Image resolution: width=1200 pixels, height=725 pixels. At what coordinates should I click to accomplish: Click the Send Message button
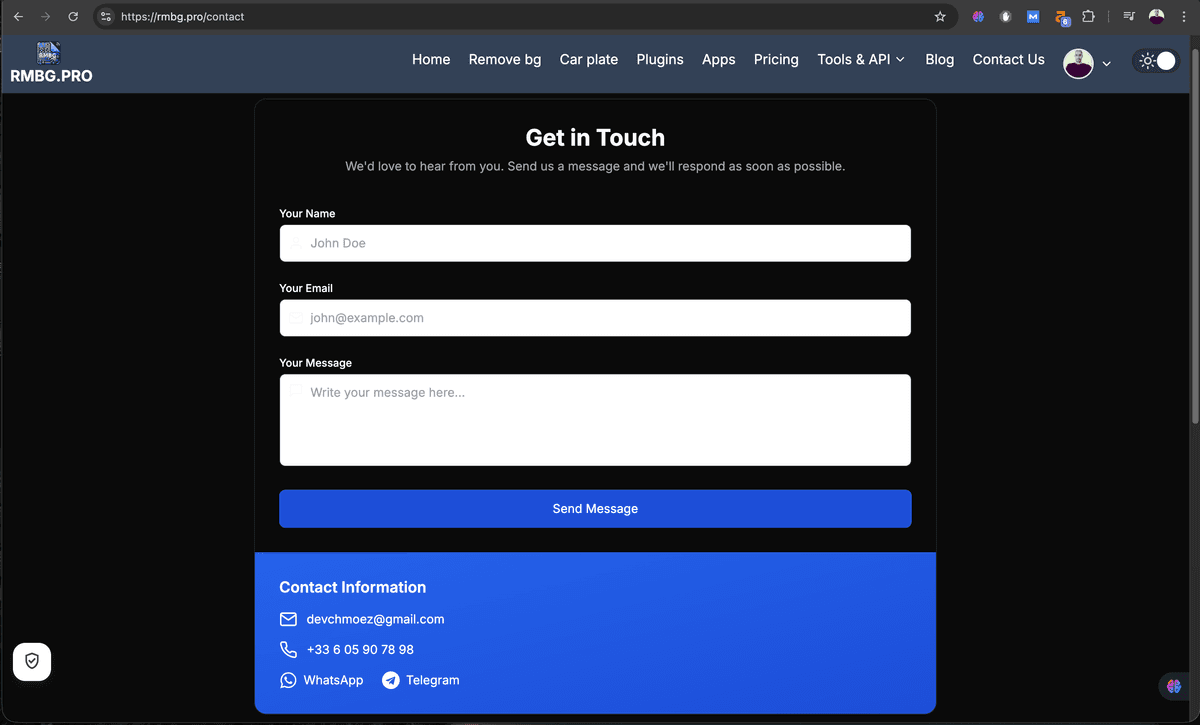click(x=595, y=508)
